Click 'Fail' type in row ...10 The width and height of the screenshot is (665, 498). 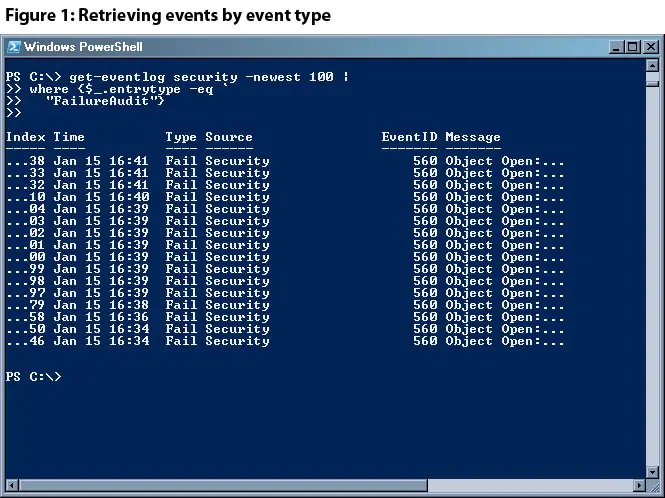(181, 197)
